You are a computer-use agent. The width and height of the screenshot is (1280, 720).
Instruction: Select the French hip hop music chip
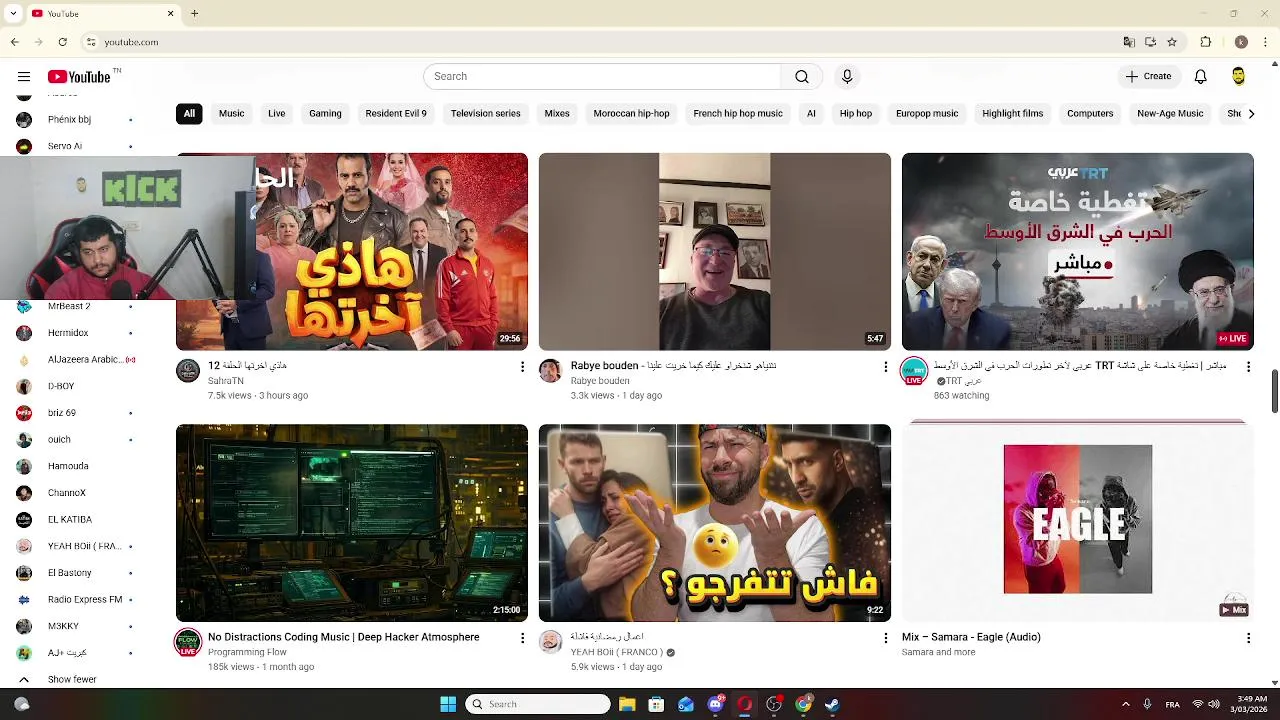pos(738,114)
